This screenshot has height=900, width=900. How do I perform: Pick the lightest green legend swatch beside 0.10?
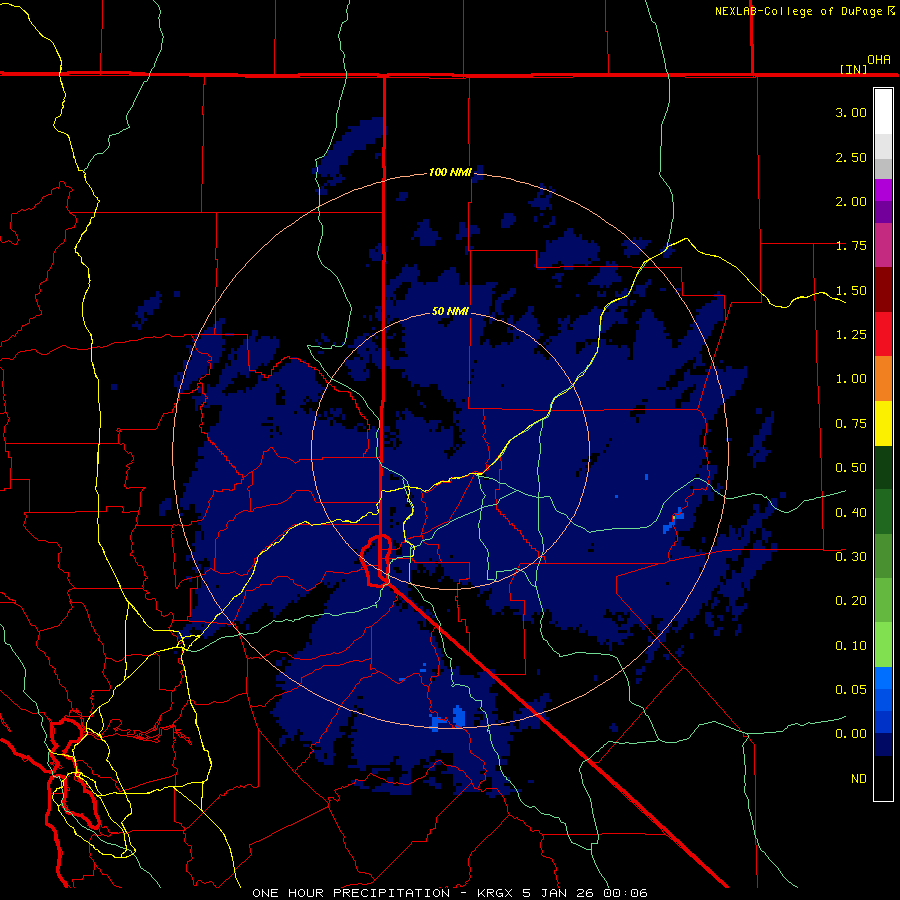point(883,645)
